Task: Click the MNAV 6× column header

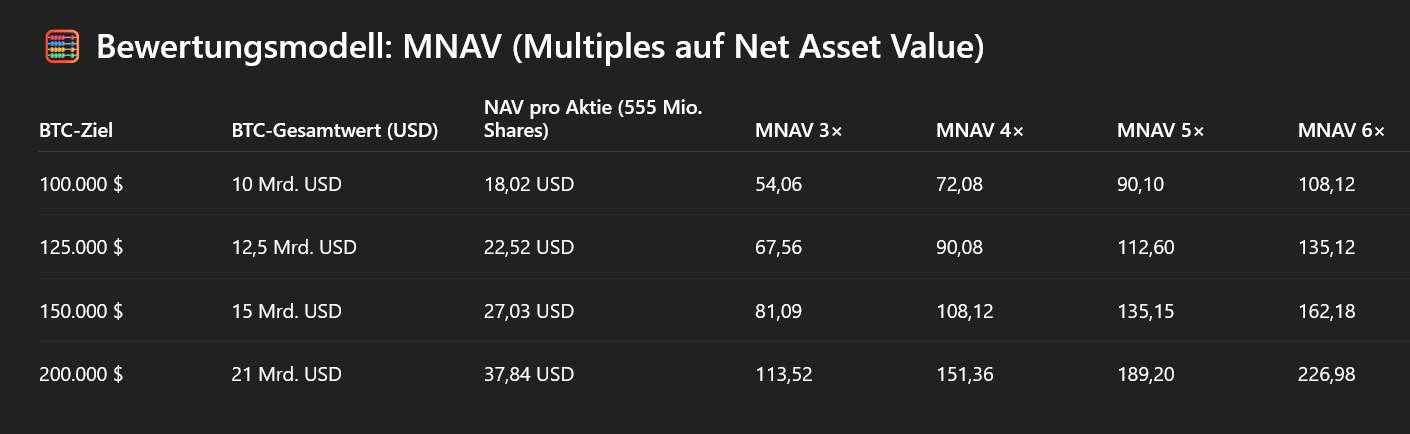Action: (x=1342, y=130)
